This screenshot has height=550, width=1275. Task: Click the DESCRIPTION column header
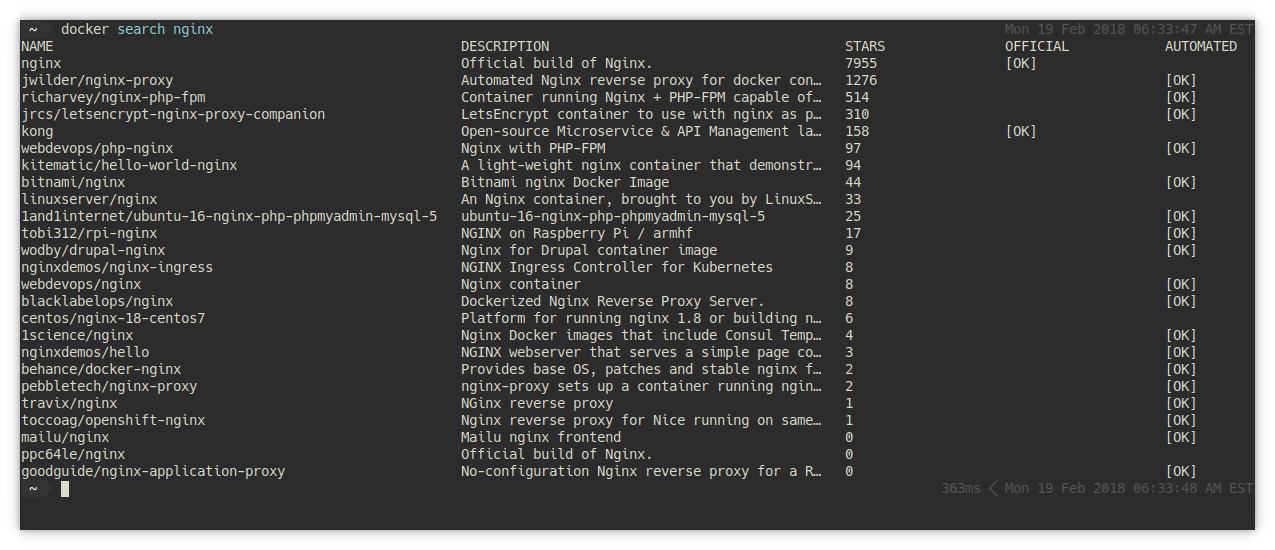pyautogui.click(x=505, y=46)
